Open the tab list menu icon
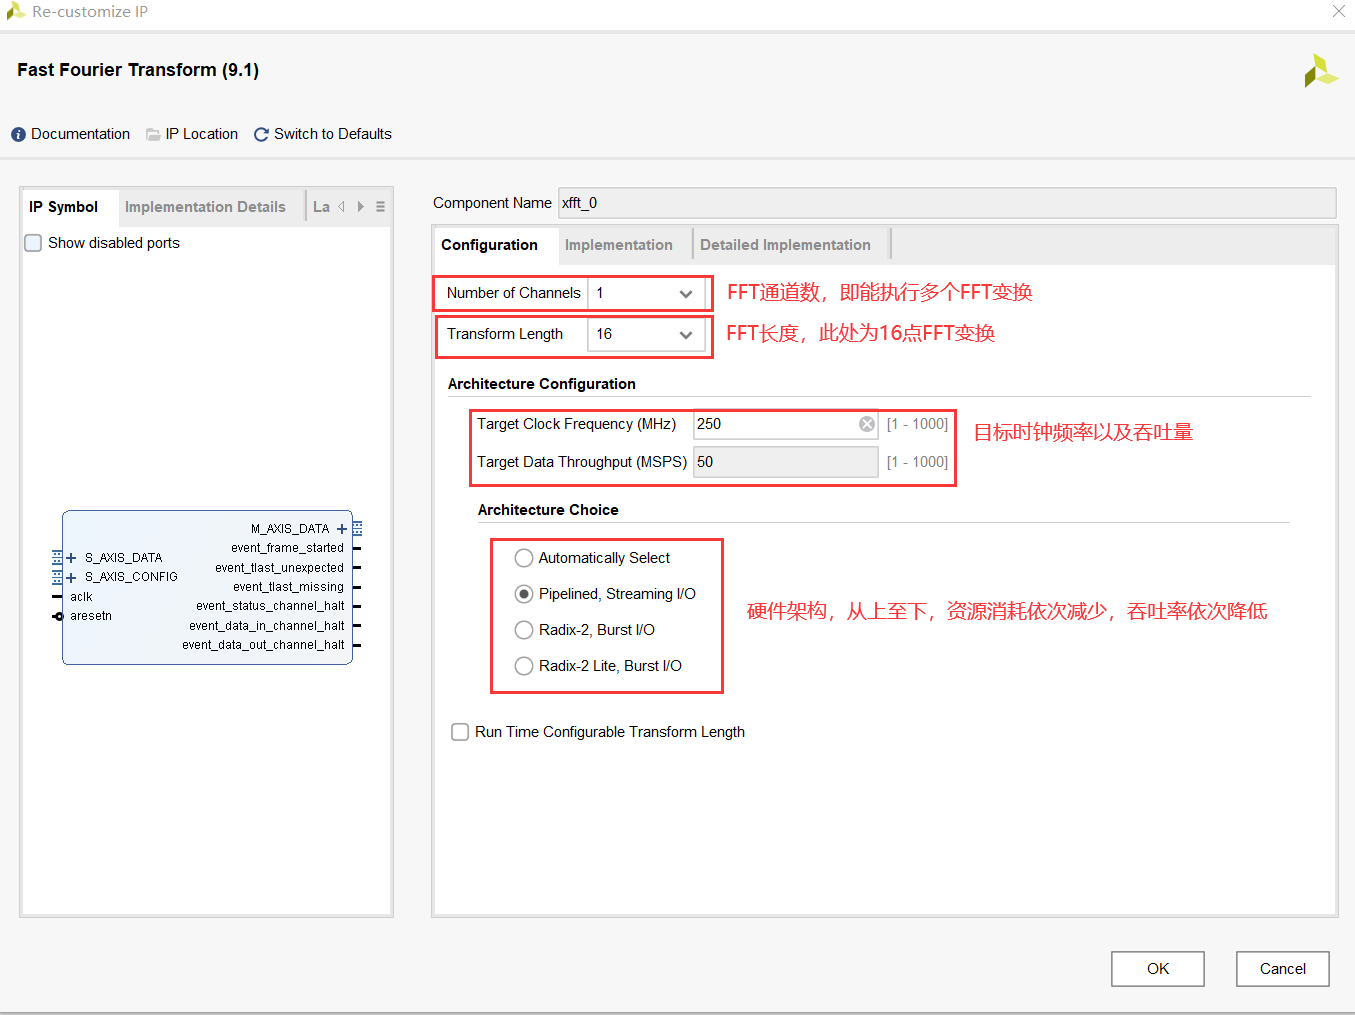Viewport: 1355px width, 1015px height. [380, 207]
